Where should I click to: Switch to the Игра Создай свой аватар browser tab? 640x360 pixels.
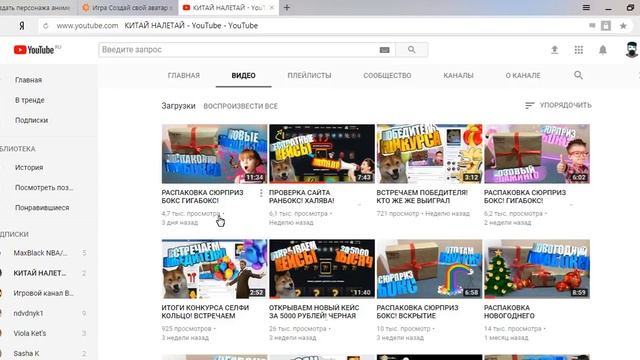128,7
